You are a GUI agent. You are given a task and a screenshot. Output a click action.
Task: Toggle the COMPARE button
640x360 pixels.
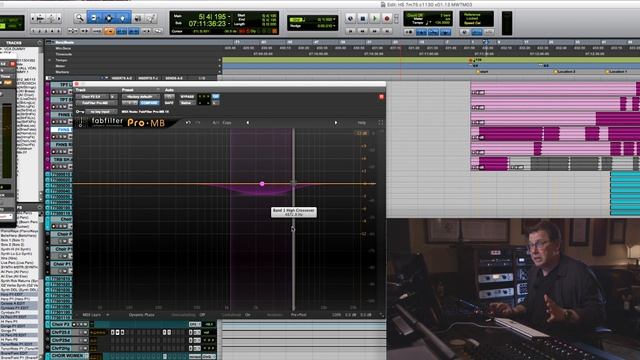click(149, 103)
